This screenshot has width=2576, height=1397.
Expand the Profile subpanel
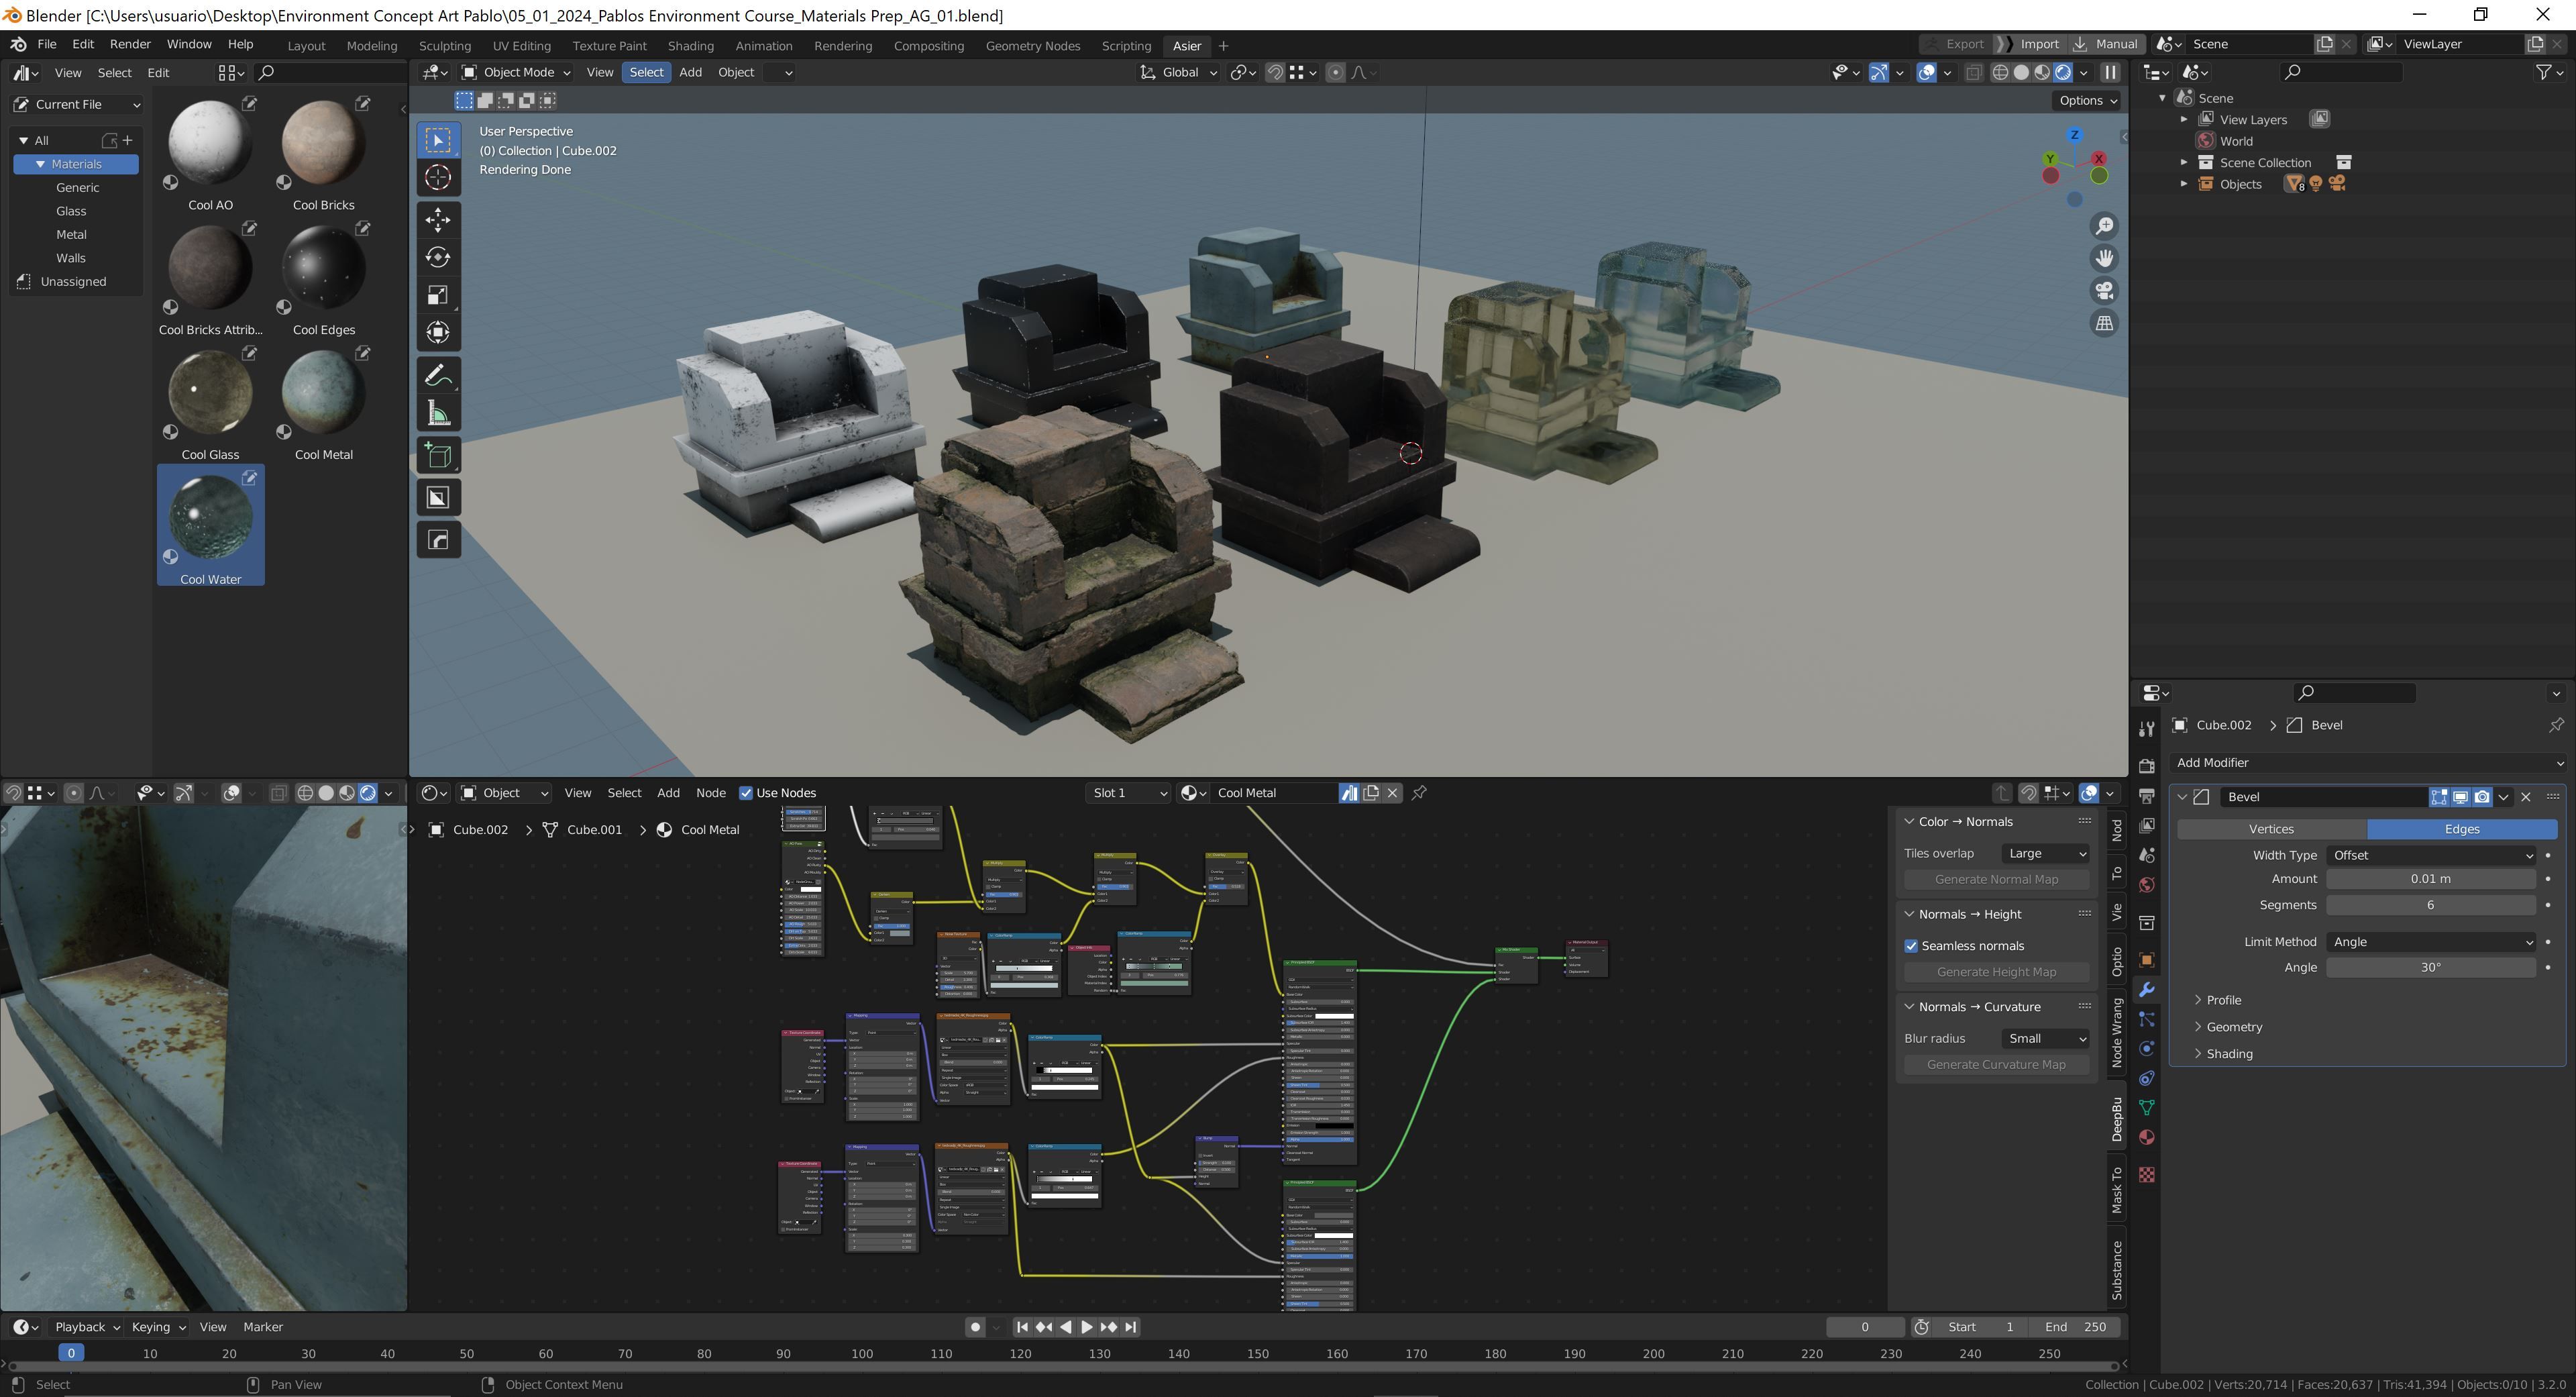tap(2223, 1000)
